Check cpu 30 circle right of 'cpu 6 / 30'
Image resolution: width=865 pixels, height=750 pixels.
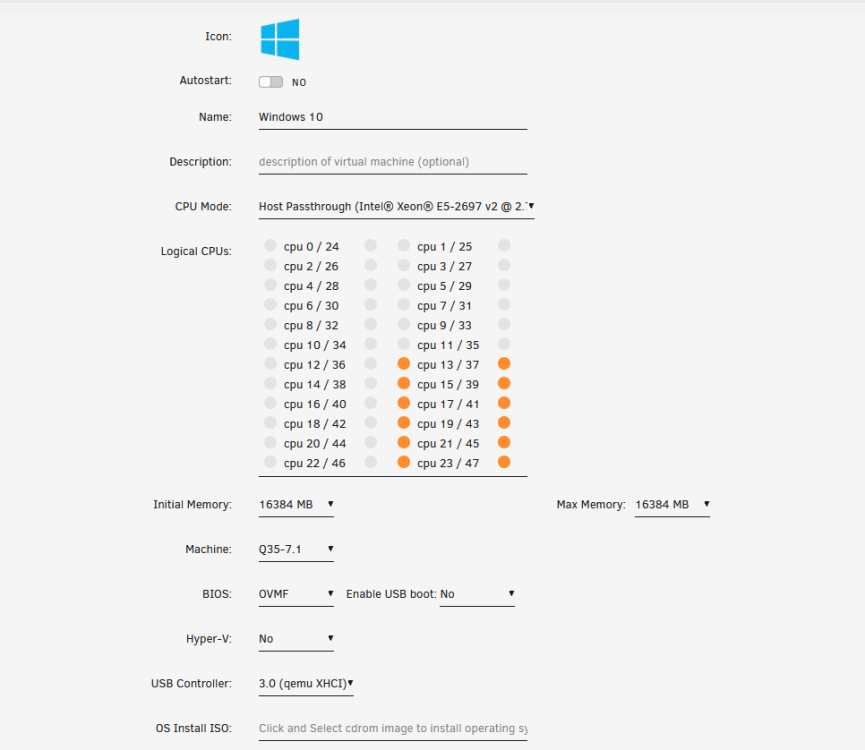pyautogui.click(x=371, y=304)
